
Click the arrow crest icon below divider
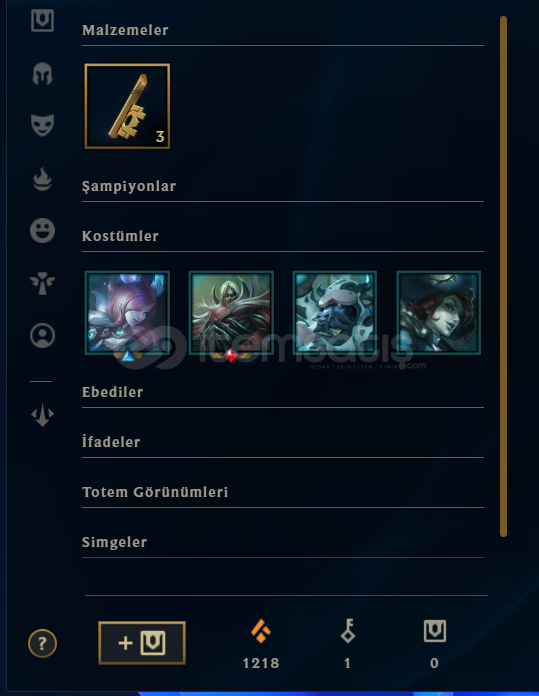click(x=43, y=415)
